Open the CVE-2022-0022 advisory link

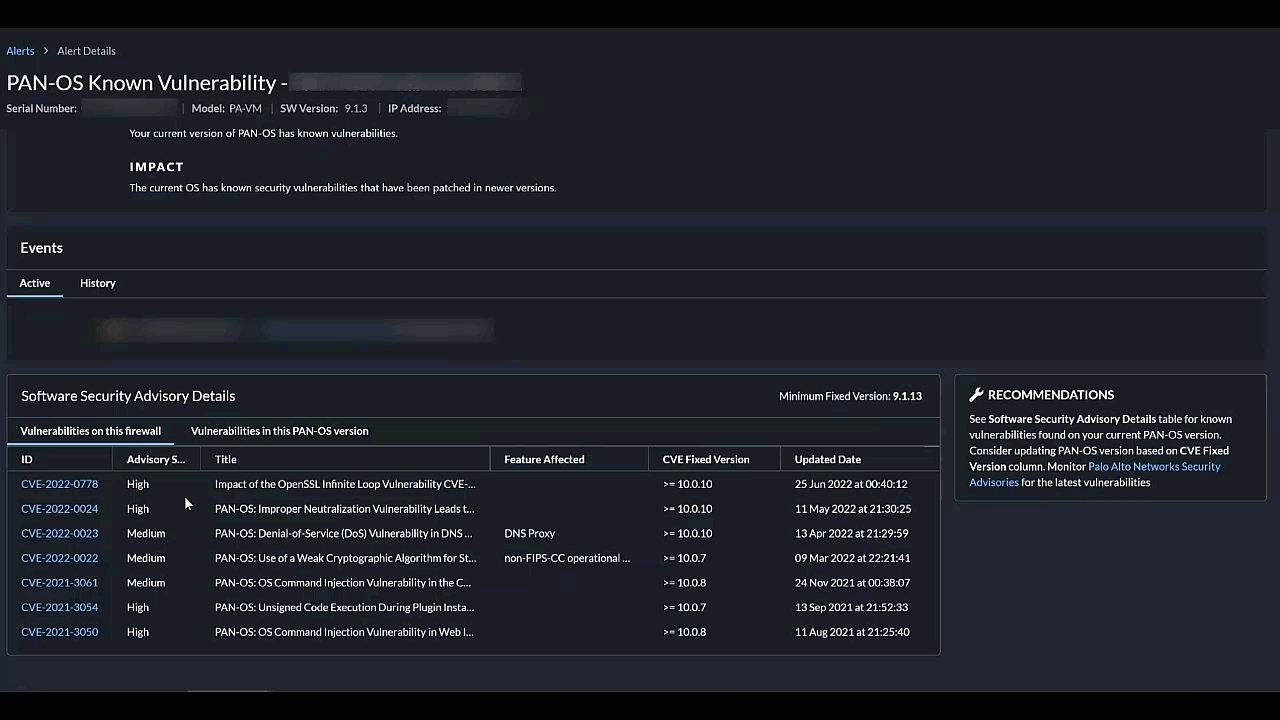(x=59, y=558)
